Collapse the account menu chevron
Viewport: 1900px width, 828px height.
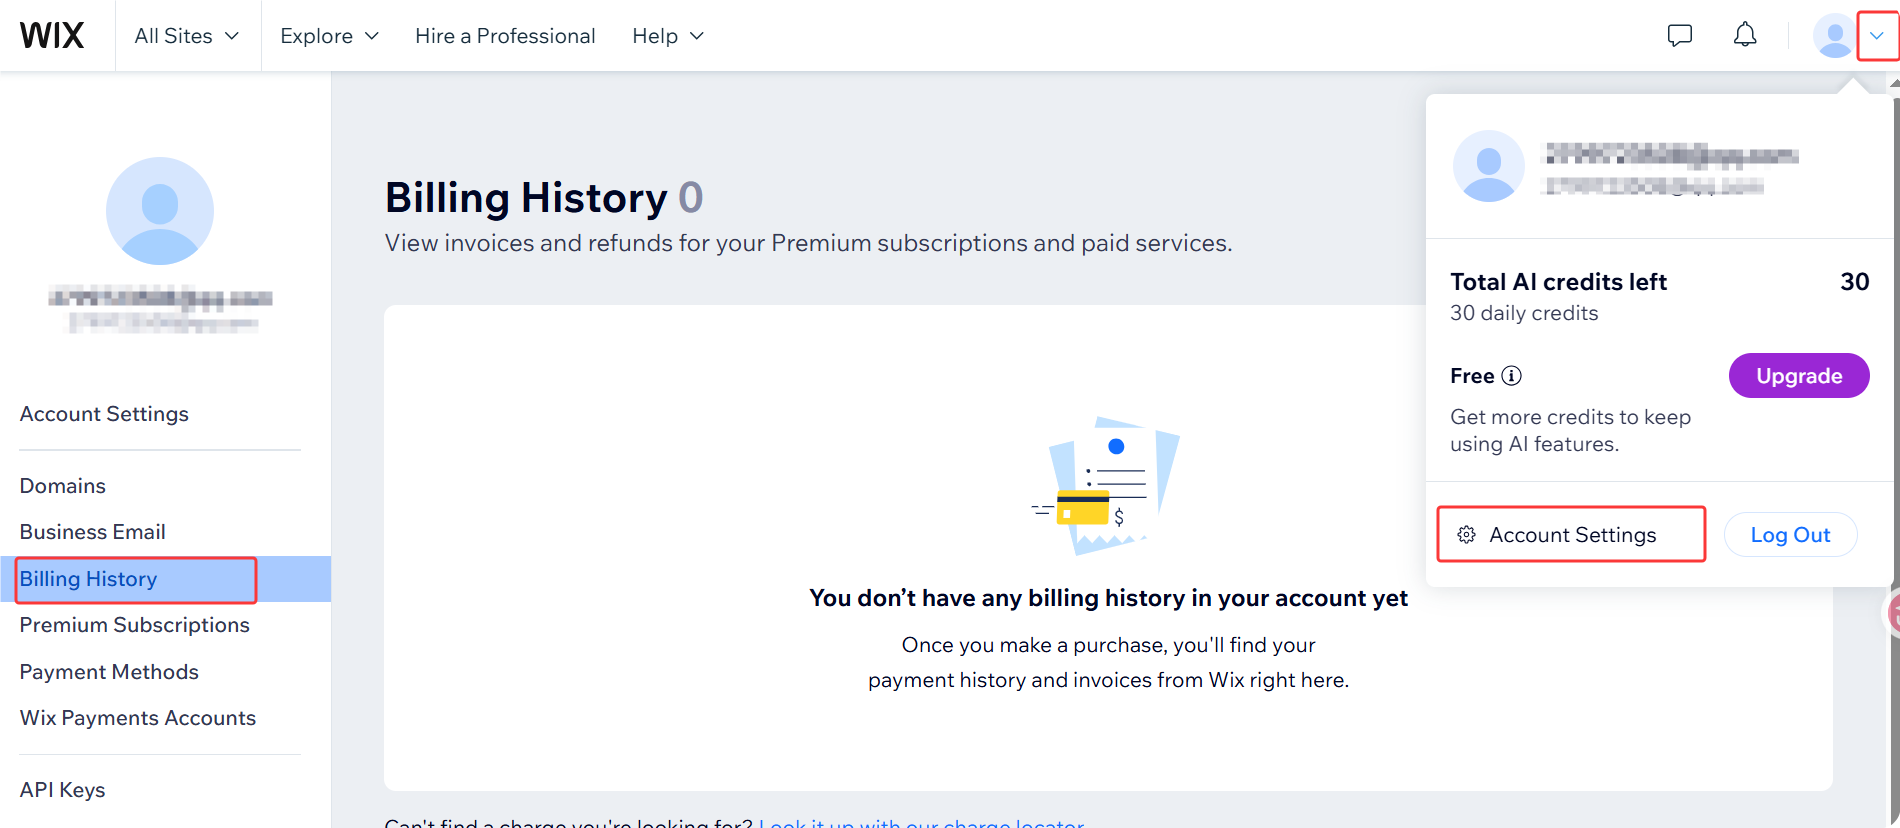[x=1877, y=36]
